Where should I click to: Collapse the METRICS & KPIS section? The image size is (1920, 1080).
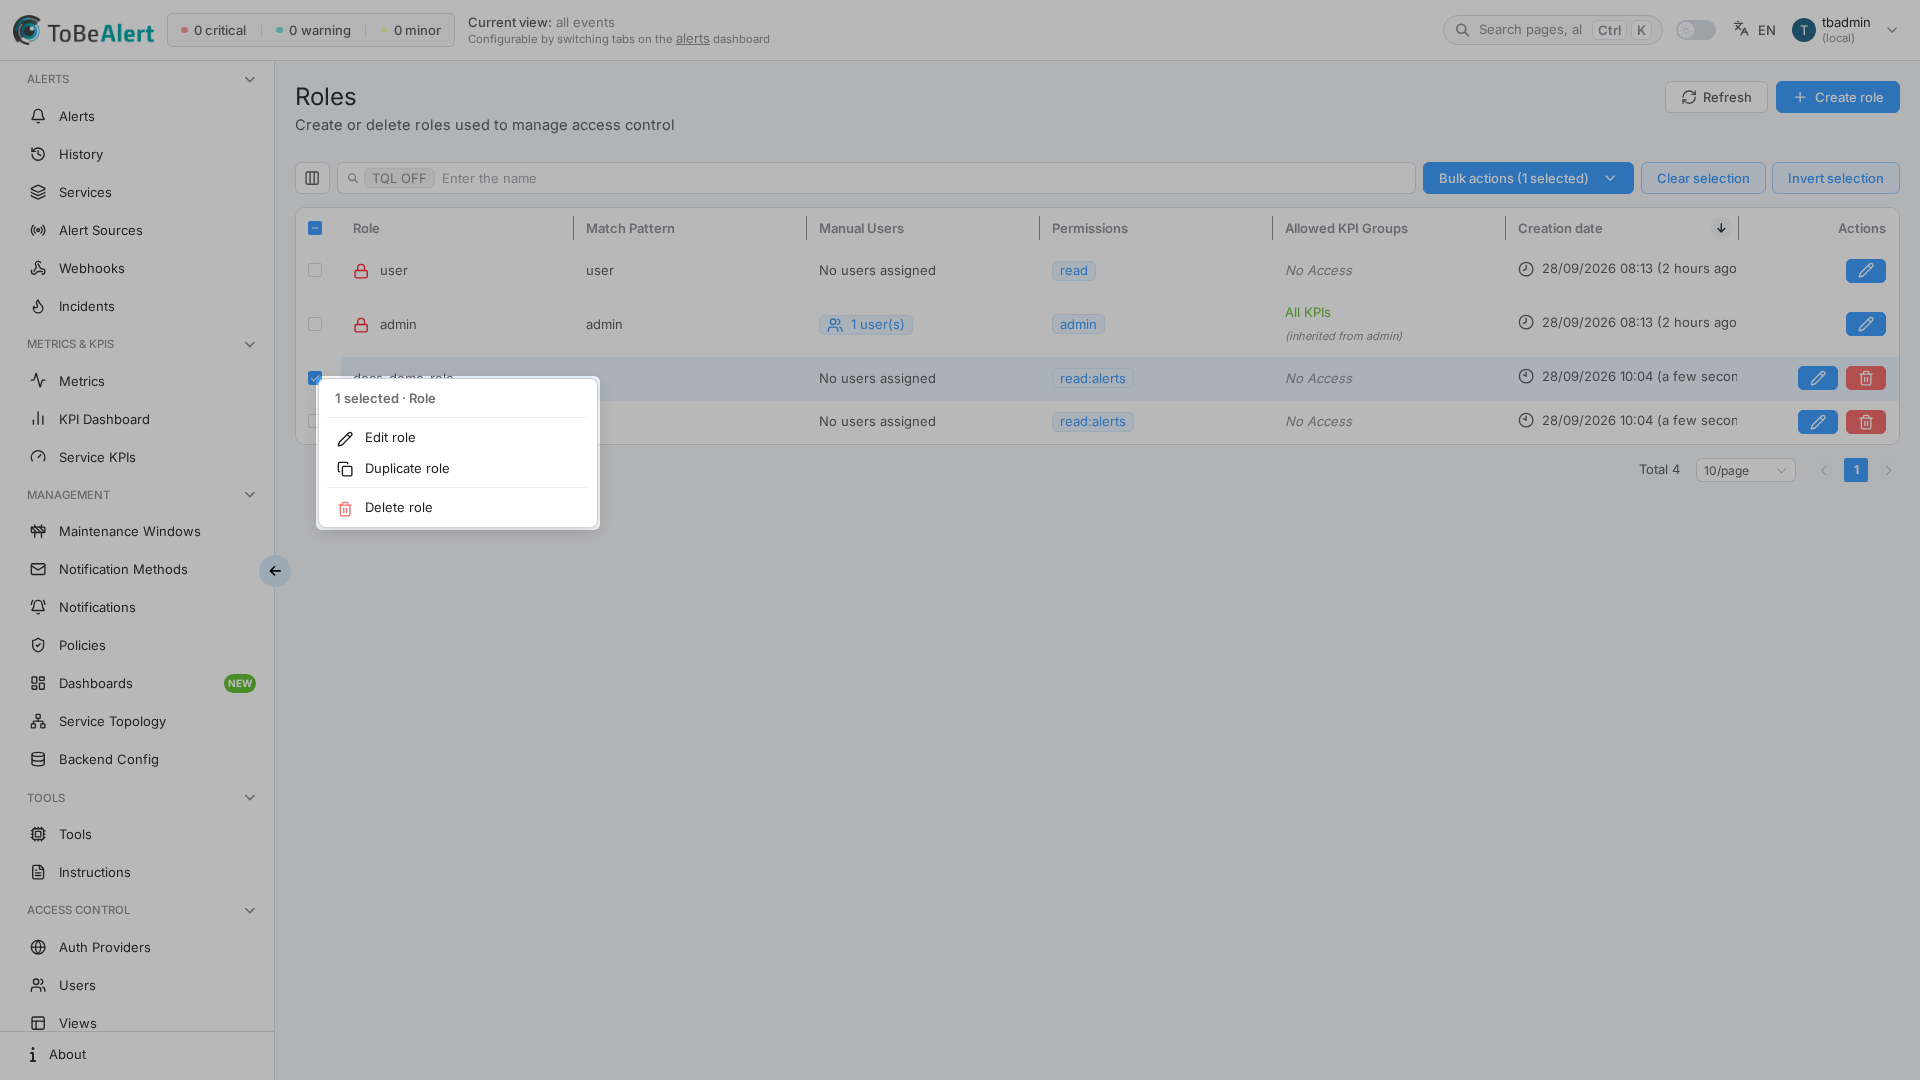pyautogui.click(x=249, y=344)
